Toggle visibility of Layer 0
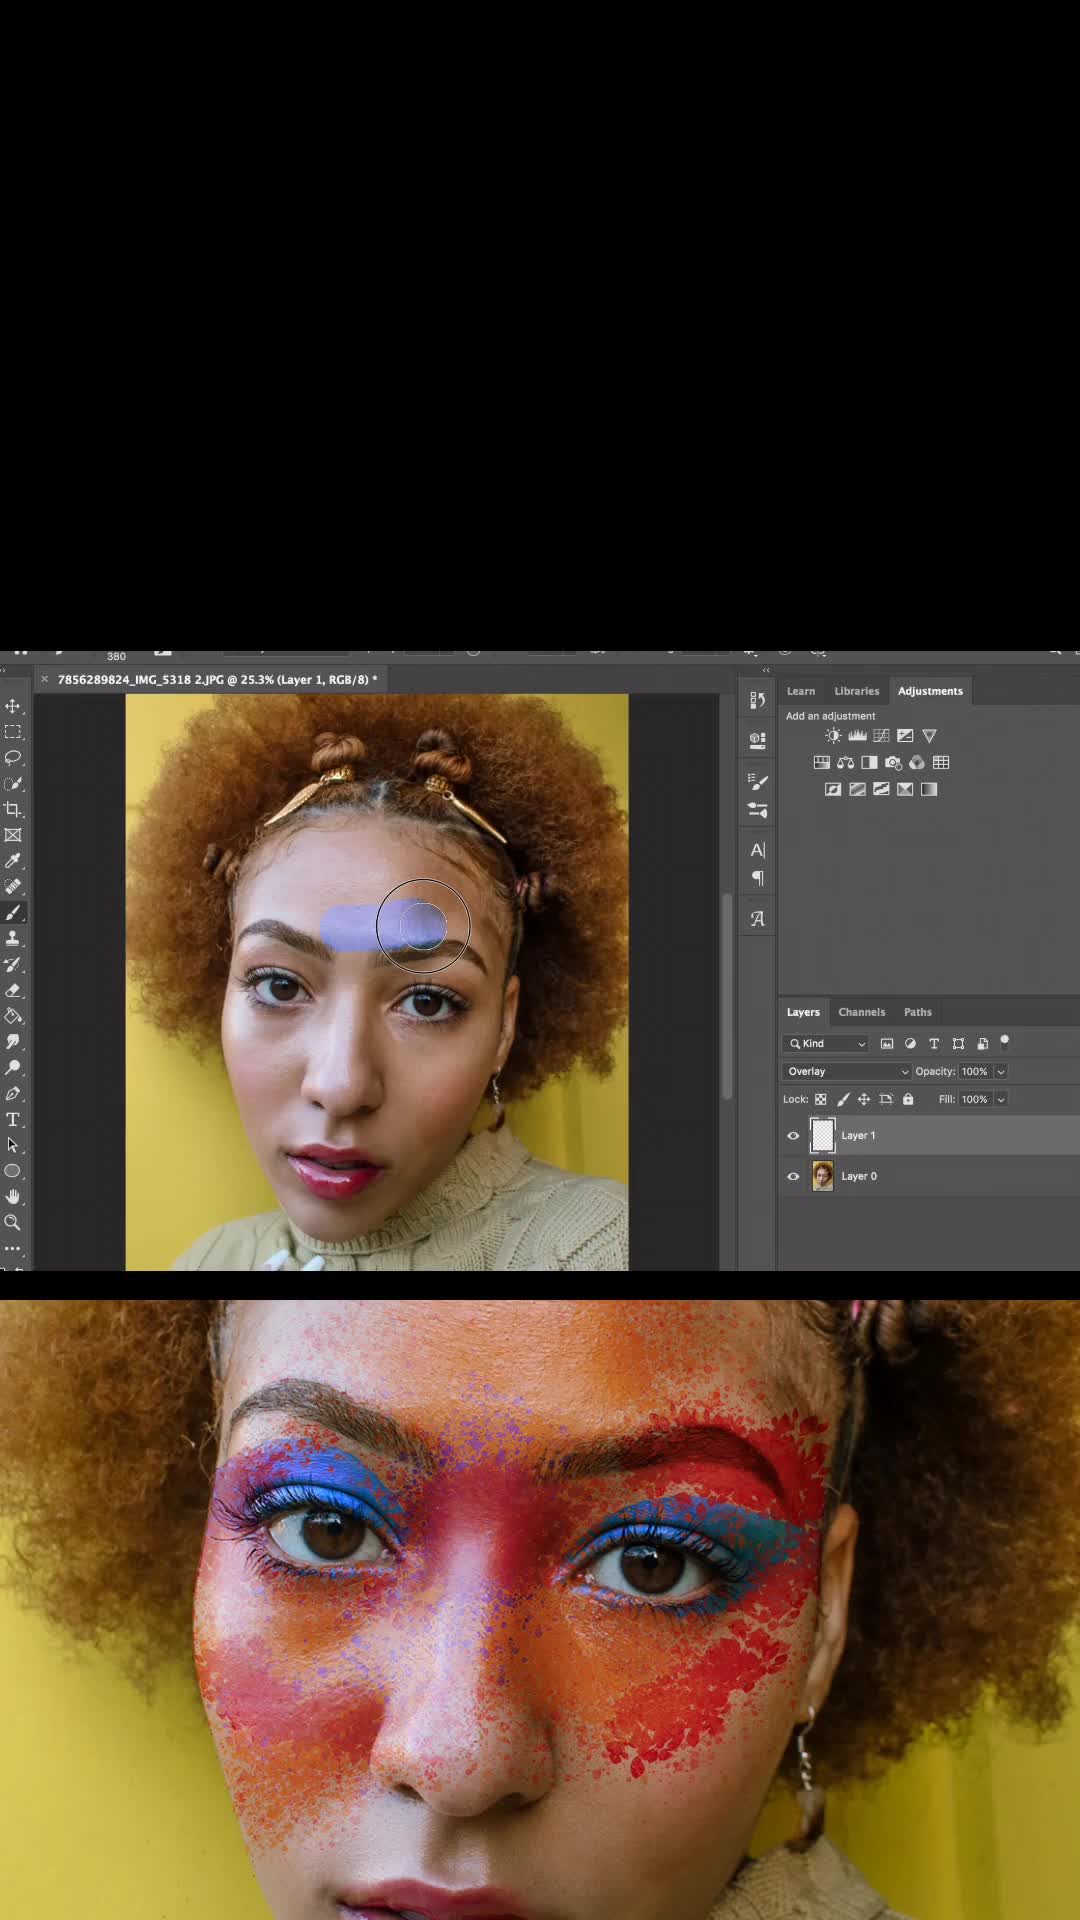1080x1920 pixels. point(793,1177)
